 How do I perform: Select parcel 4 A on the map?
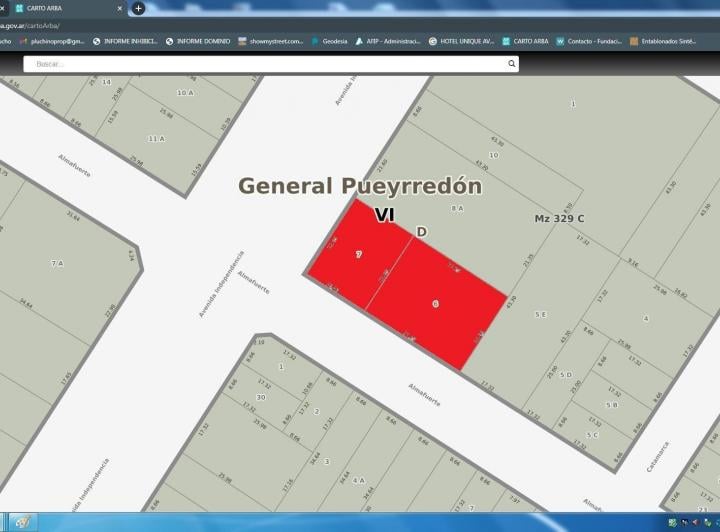358,481
